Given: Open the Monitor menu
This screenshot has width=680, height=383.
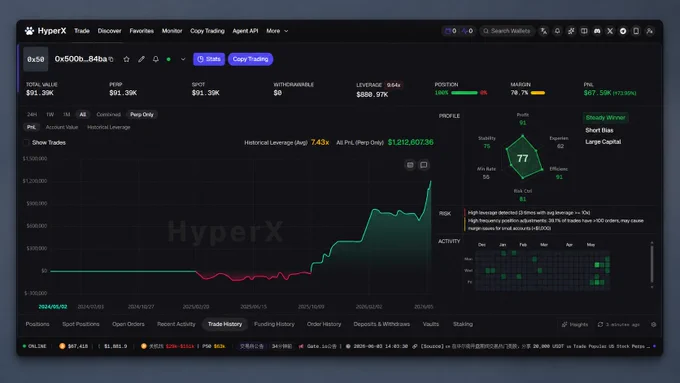Looking at the screenshot, I should pyautogui.click(x=172, y=31).
